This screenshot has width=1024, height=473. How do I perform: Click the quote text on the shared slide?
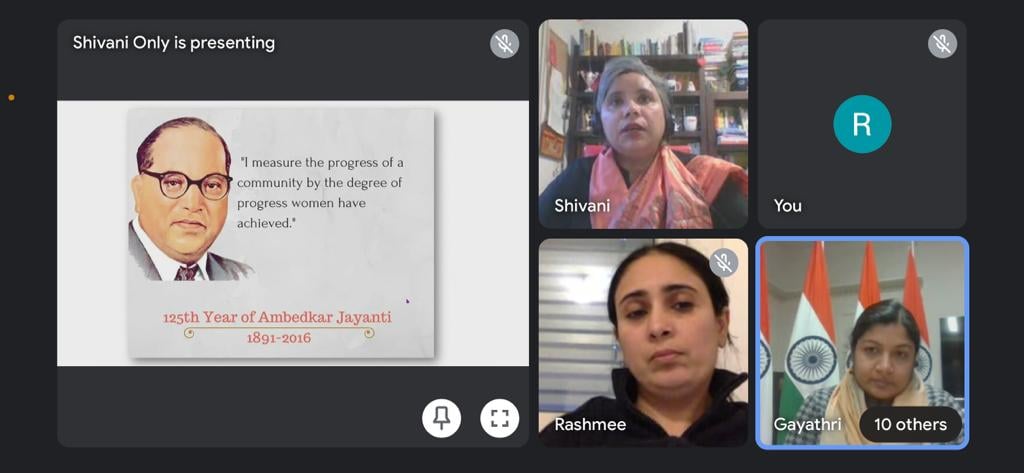(x=320, y=193)
